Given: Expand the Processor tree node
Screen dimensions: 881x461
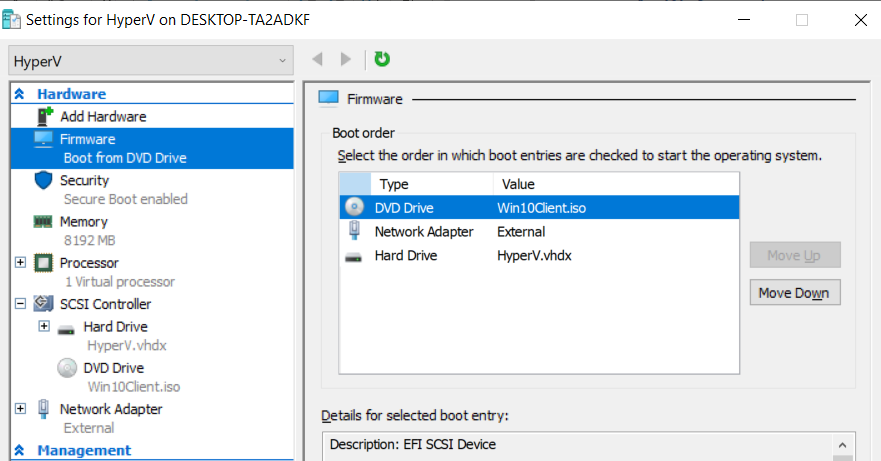Looking at the screenshot, I should point(20,263).
